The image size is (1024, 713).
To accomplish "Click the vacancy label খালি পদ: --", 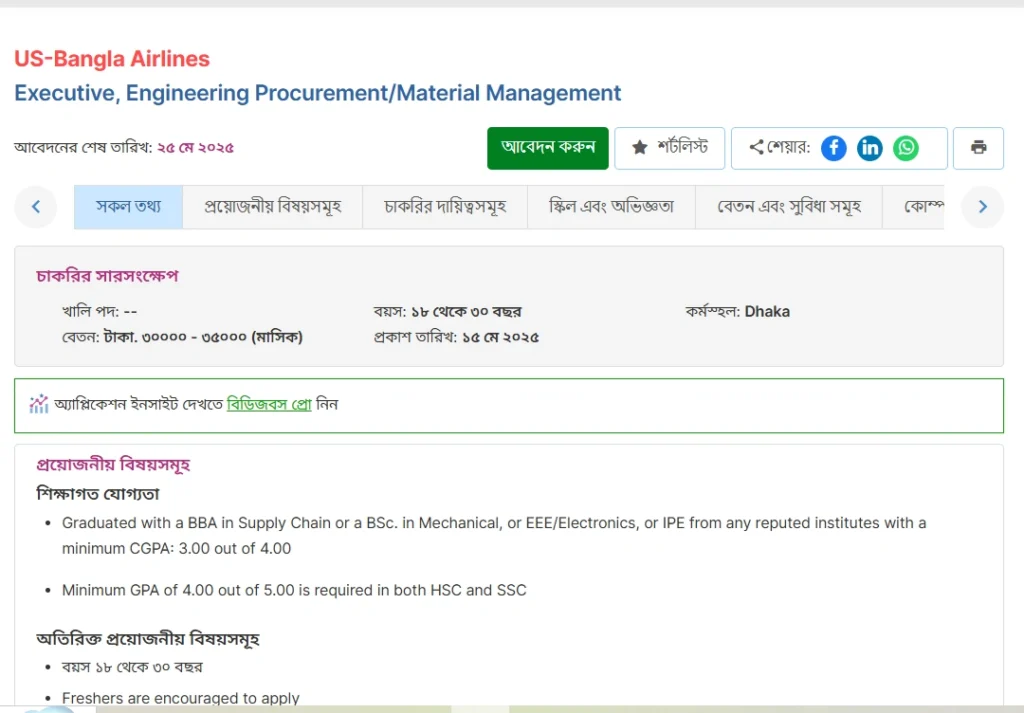I will tap(99, 311).
